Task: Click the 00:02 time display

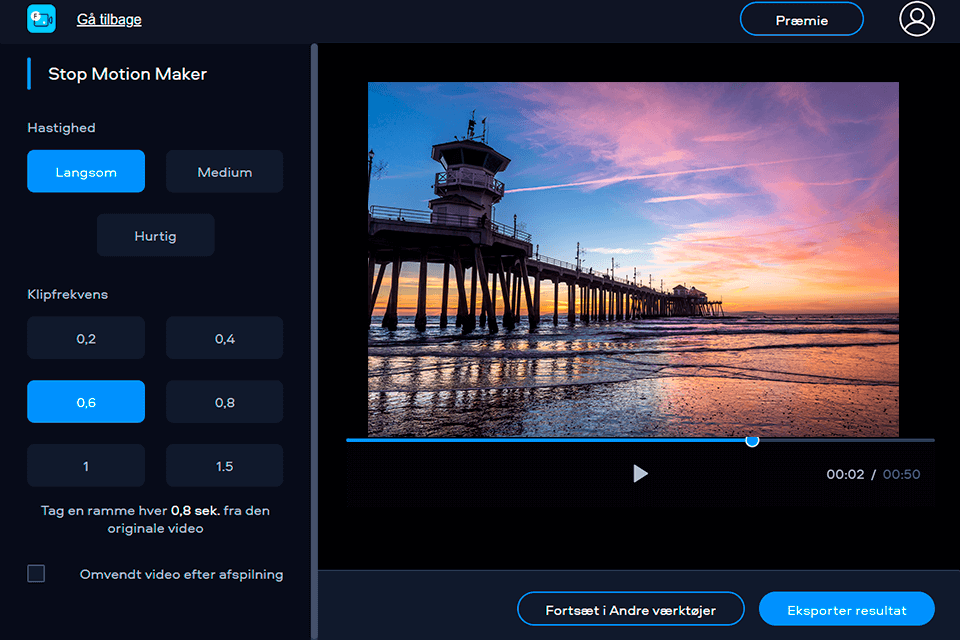Action: tap(843, 474)
